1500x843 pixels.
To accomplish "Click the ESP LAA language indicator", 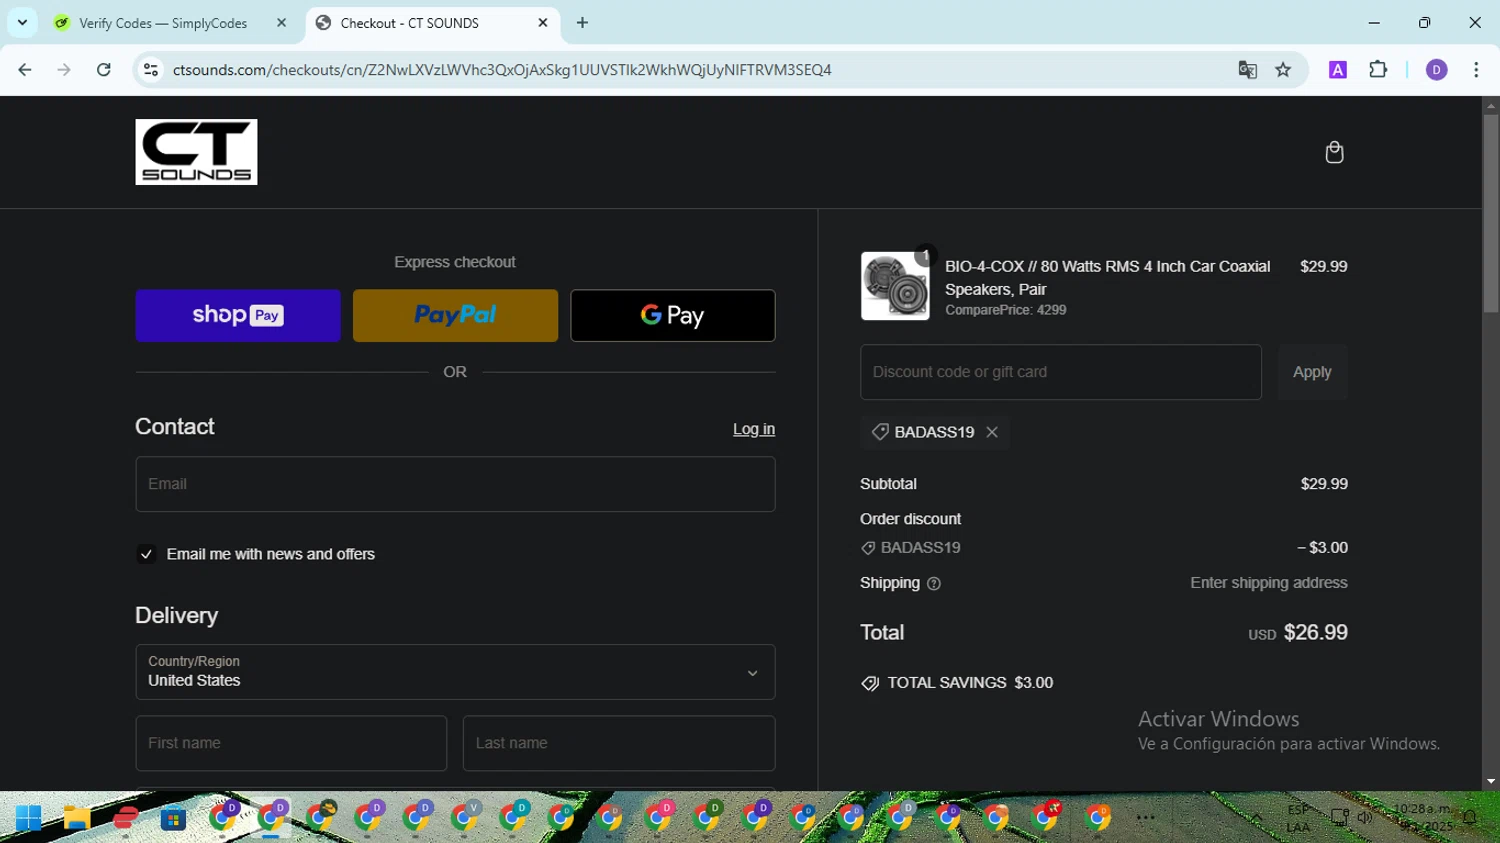I will (x=1298, y=818).
